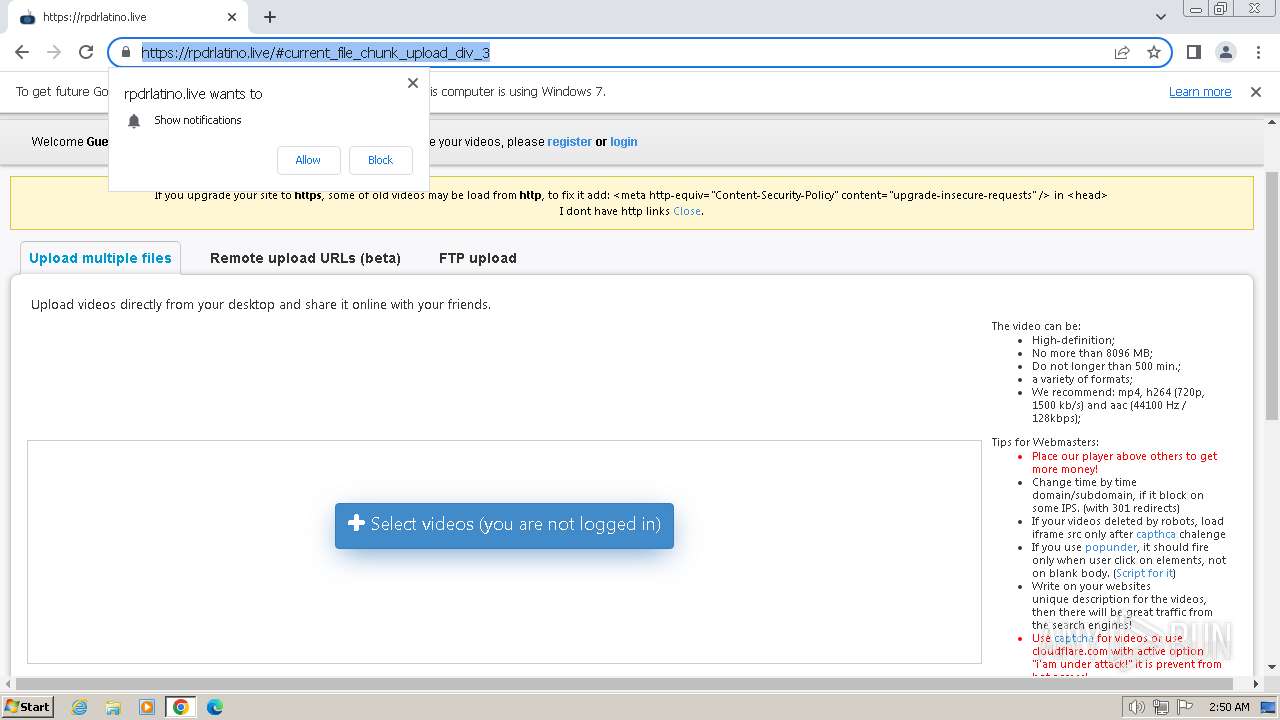Screen dimensions: 1280x720
Task: Click the system tray clock 2:50 AM
Action: (x=1228, y=707)
